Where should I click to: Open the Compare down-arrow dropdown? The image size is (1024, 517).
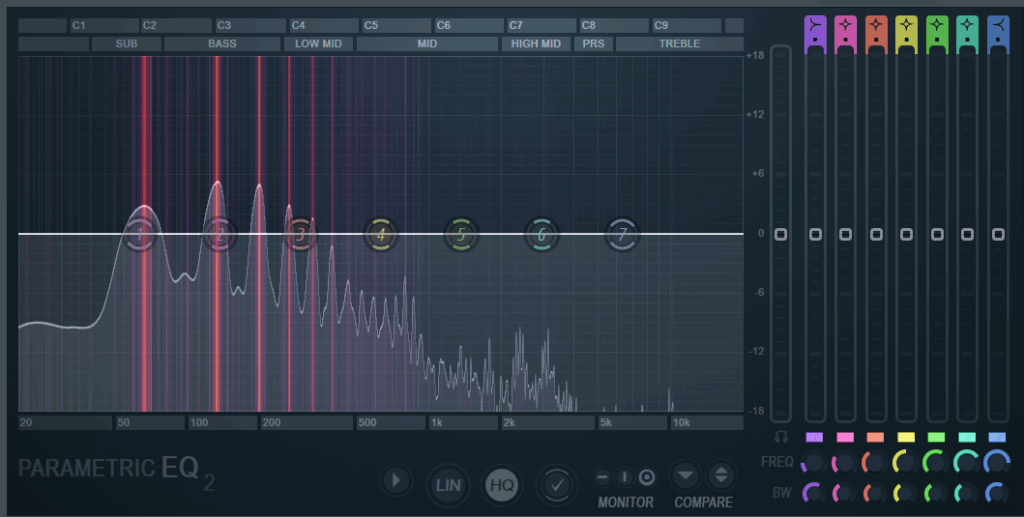pyautogui.click(x=685, y=475)
